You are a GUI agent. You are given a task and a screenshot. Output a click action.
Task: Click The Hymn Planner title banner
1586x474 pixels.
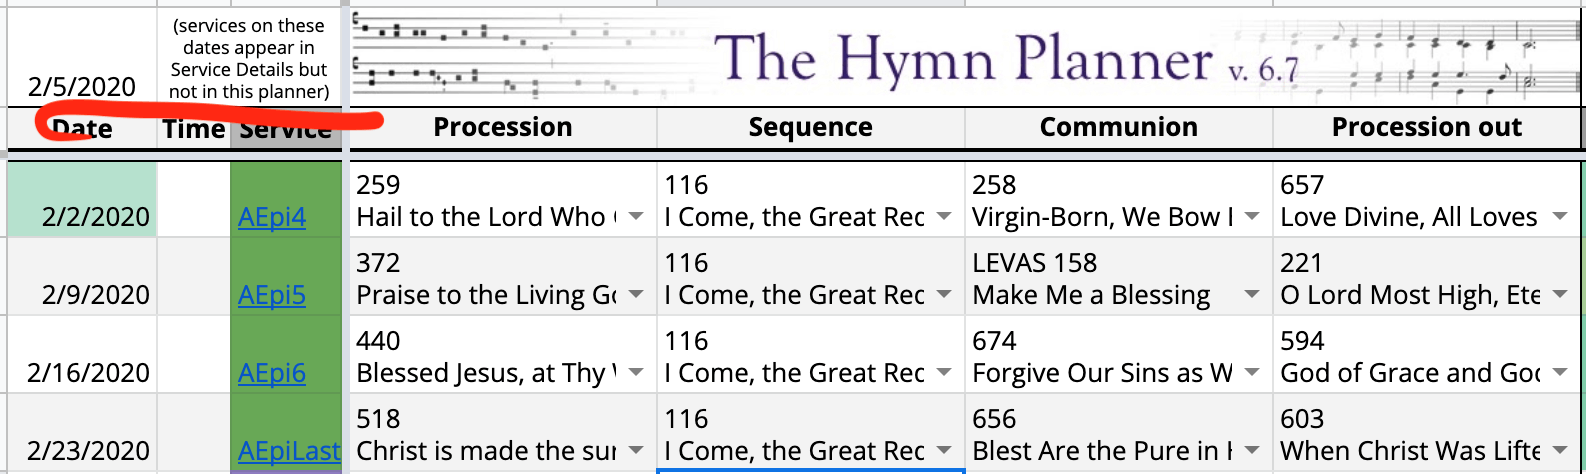pyautogui.click(x=965, y=57)
